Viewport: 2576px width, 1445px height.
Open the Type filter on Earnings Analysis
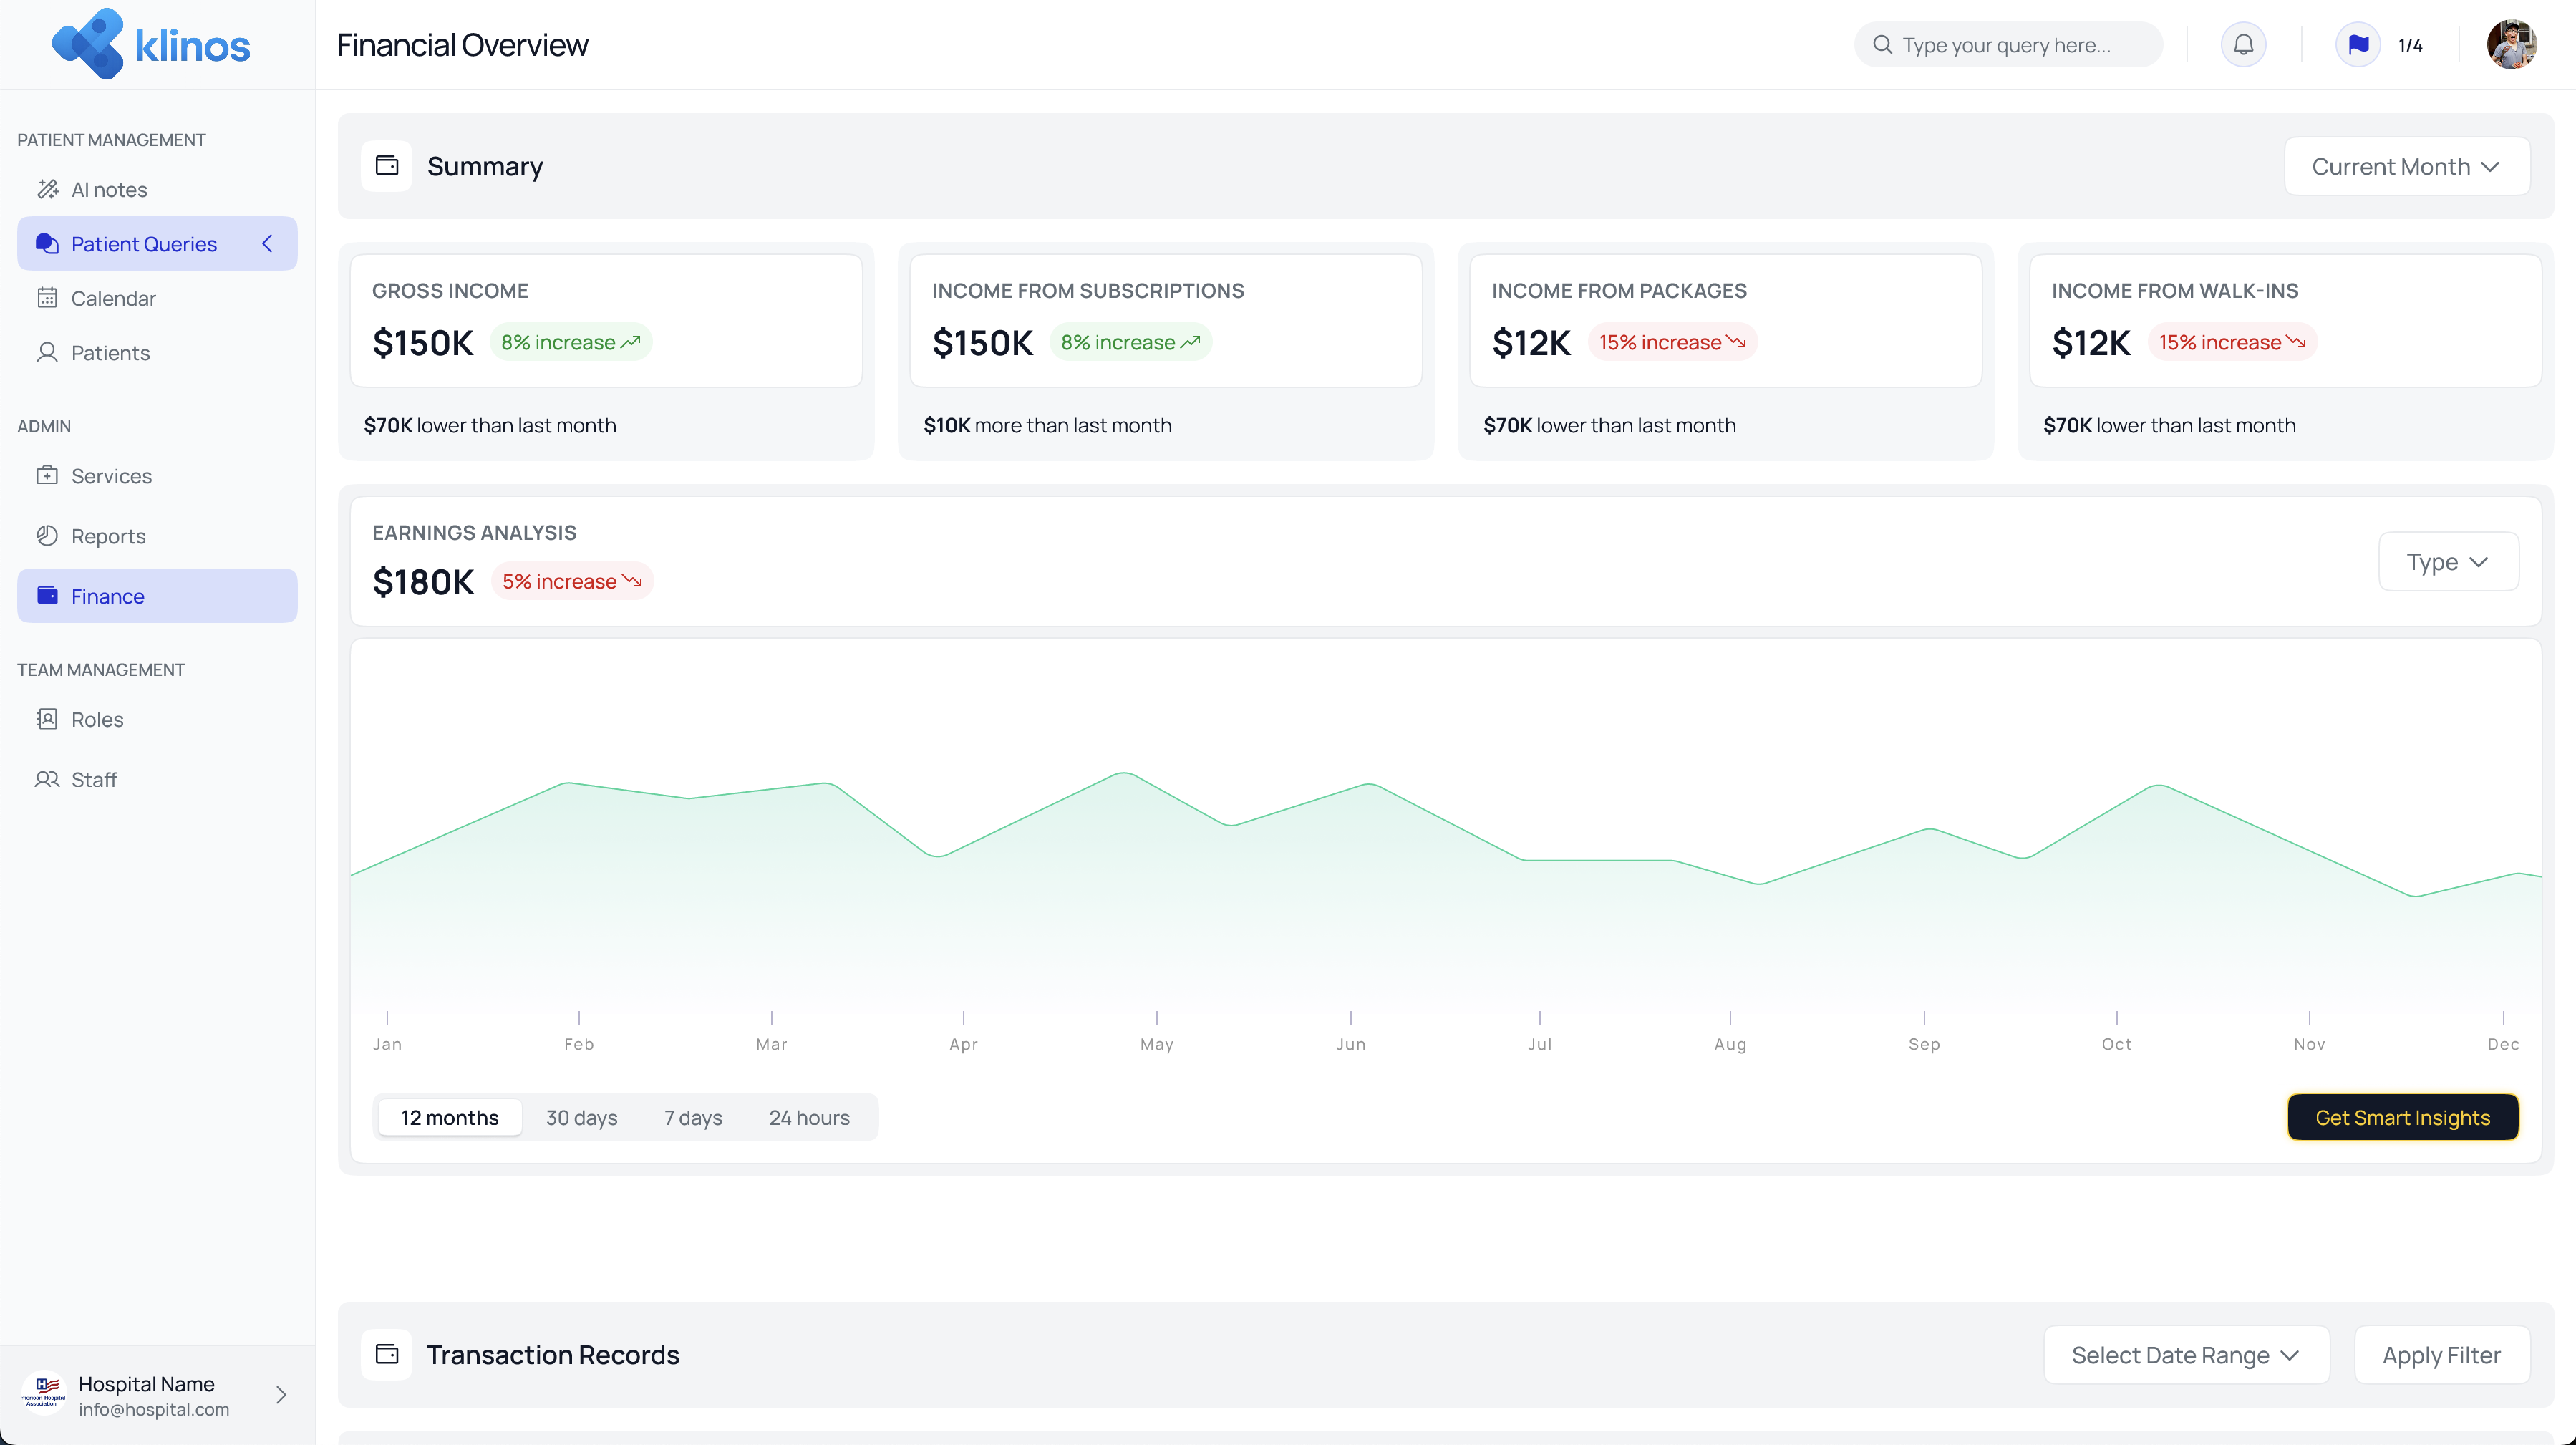coord(2447,561)
